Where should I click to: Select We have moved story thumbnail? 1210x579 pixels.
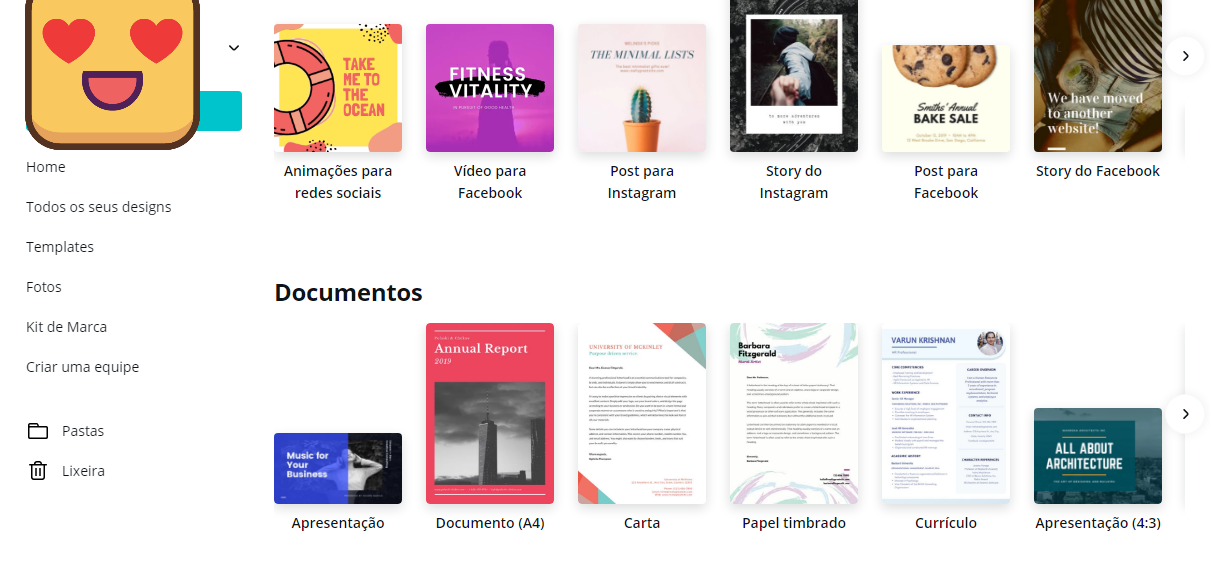pyautogui.click(x=1098, y=76)
